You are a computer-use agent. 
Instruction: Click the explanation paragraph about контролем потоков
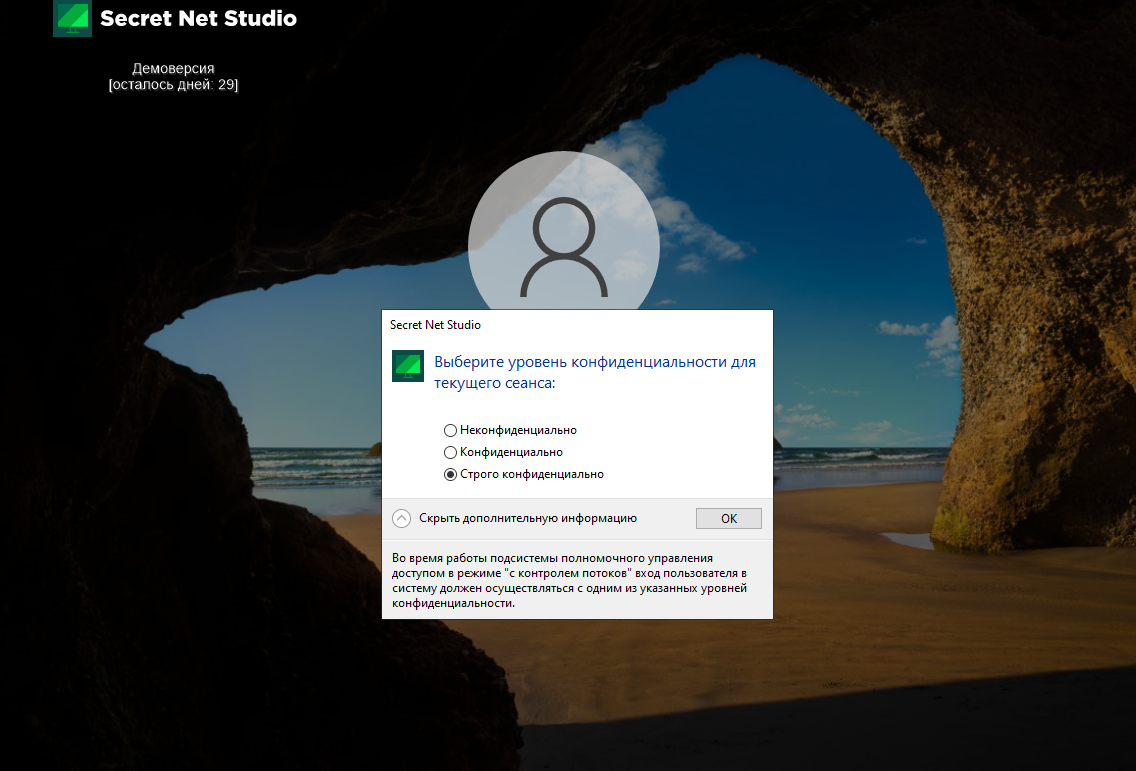click(569, 580)
